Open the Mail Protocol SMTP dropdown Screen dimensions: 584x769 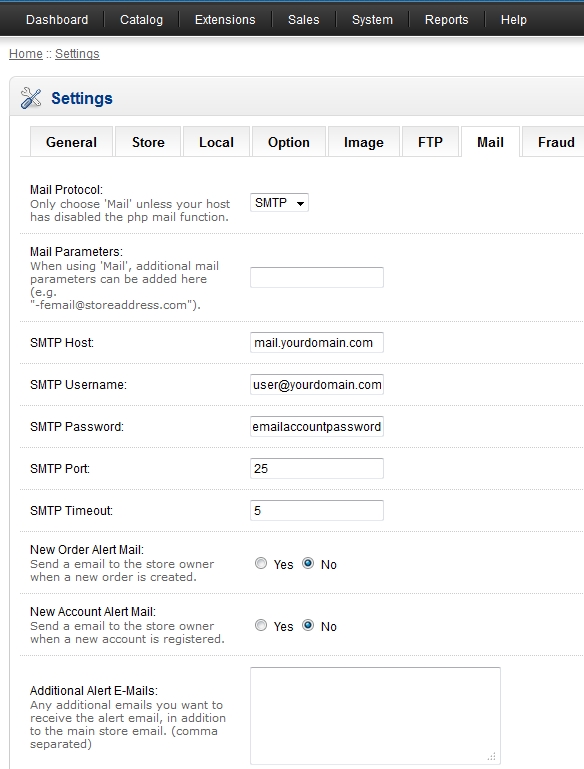click(x=279, y=203)
